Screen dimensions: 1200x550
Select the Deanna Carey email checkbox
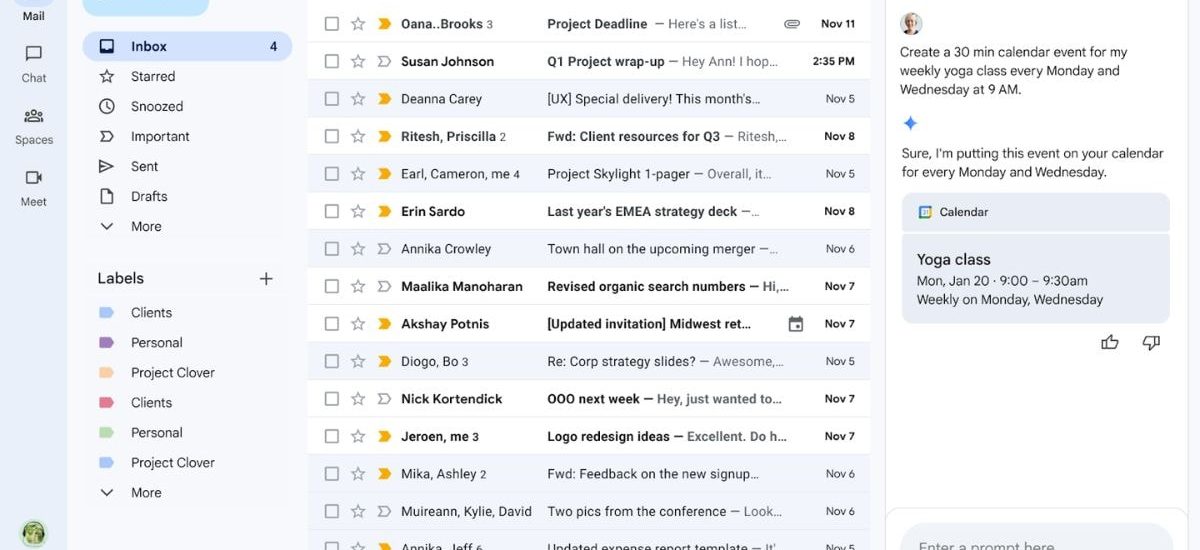tap(332, 99)
